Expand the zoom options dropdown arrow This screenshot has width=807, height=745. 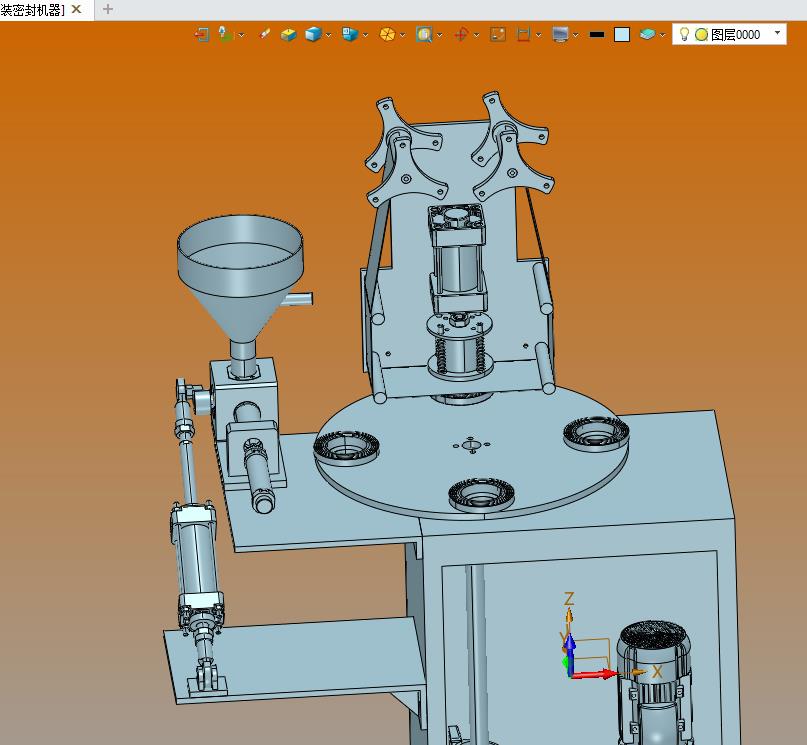tap(440, 35)
